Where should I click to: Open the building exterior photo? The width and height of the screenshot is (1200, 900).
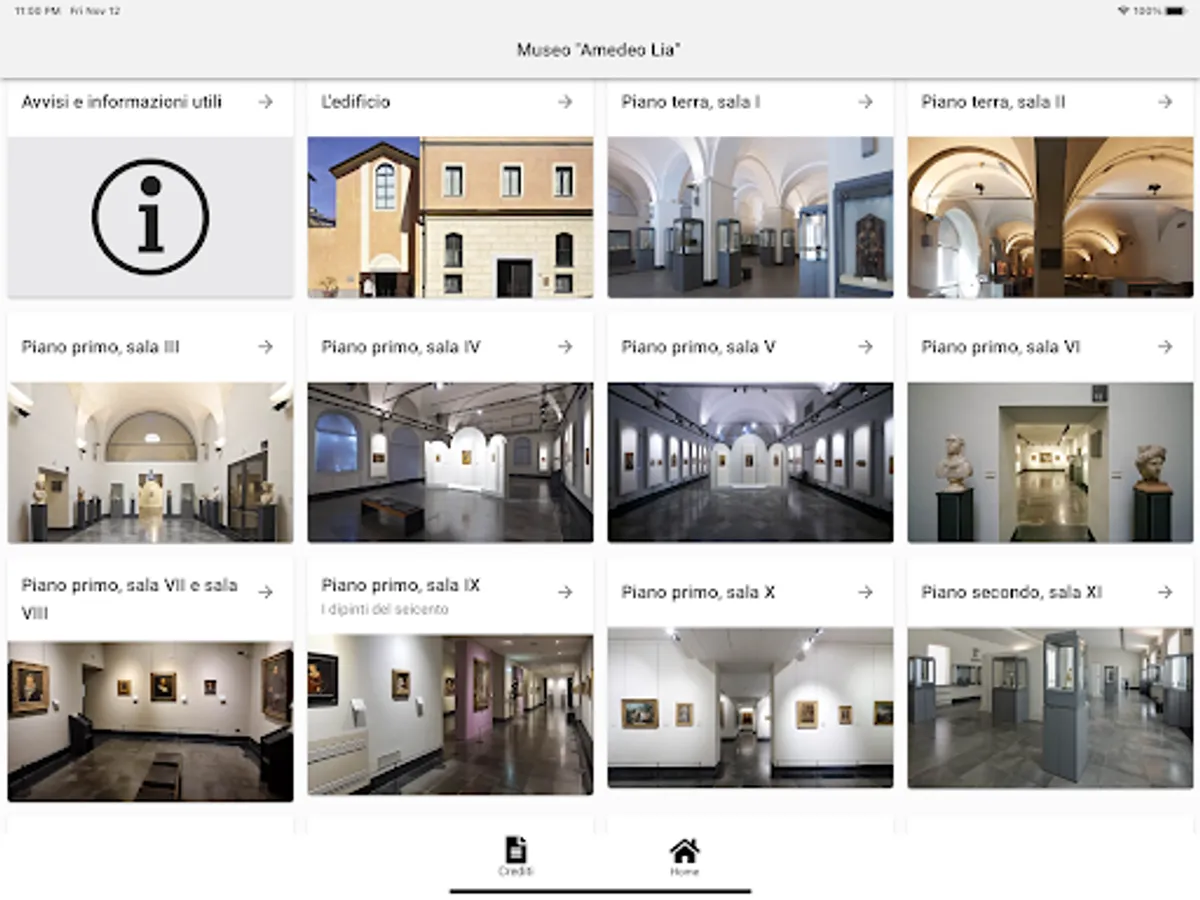tap(450, 217)
